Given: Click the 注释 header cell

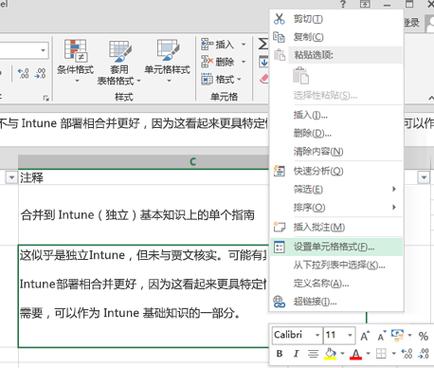Looking at the screenshot, I should [x=143, y=178].
